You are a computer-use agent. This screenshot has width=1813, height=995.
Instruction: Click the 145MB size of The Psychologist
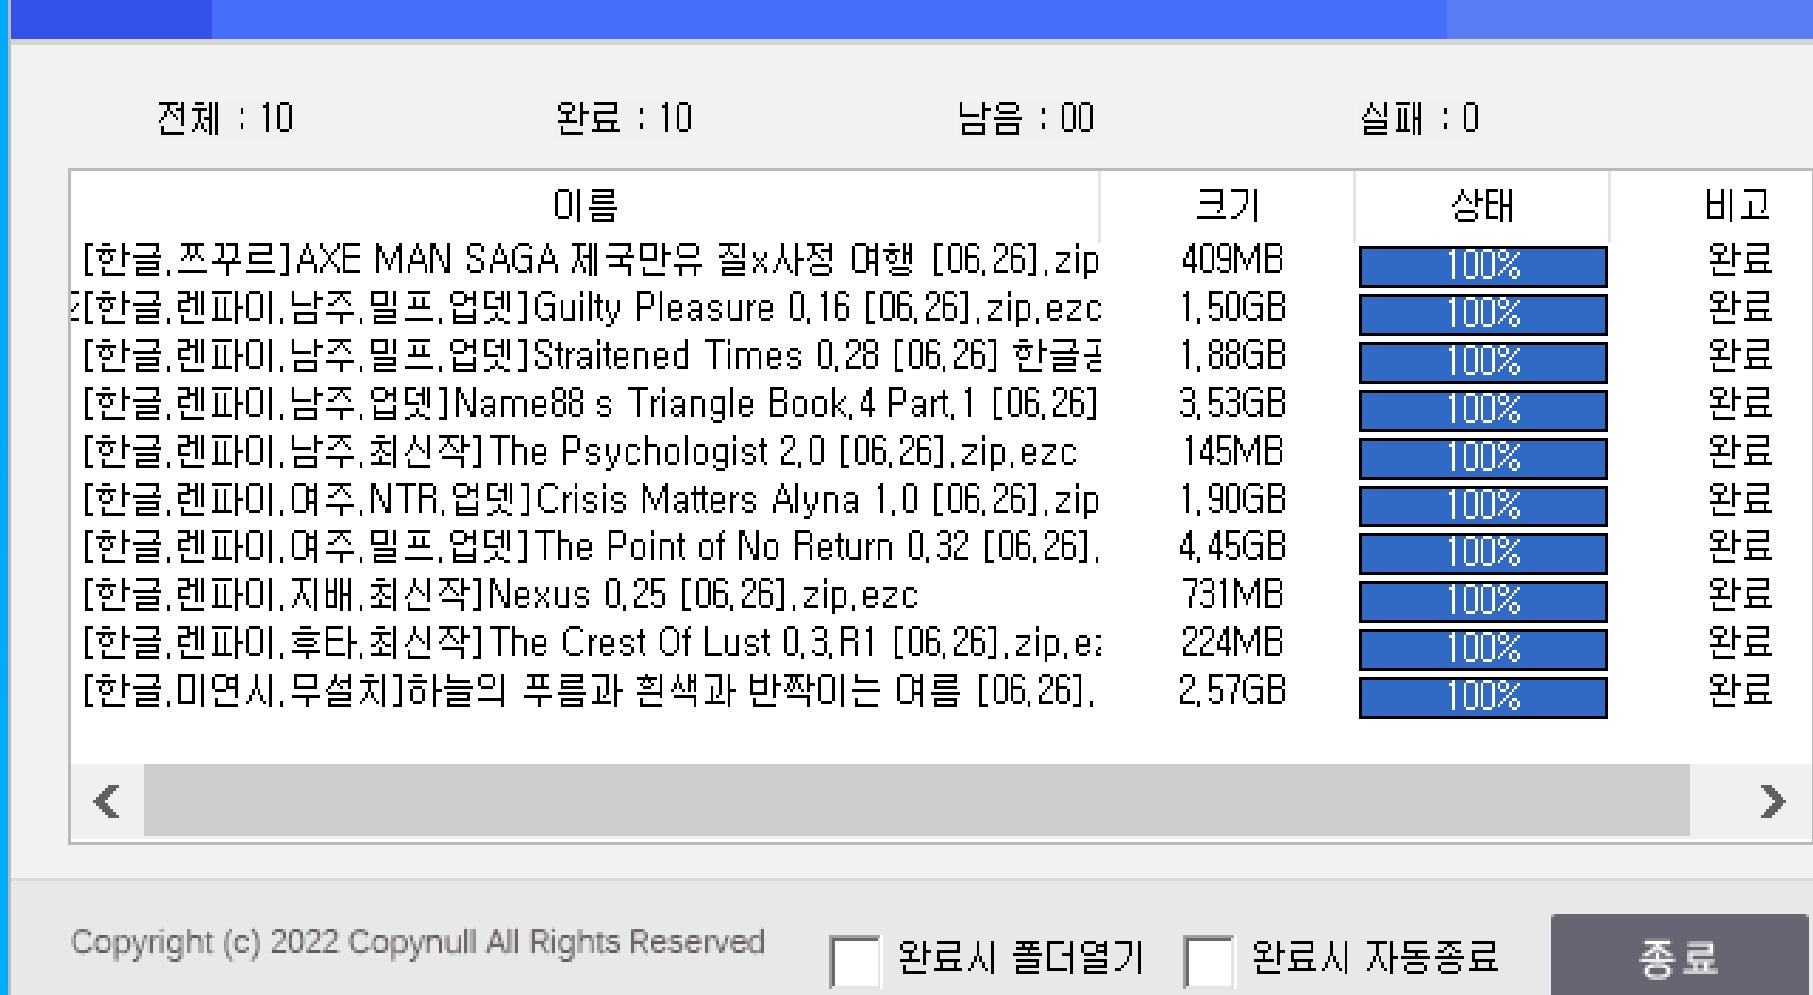1232,452
